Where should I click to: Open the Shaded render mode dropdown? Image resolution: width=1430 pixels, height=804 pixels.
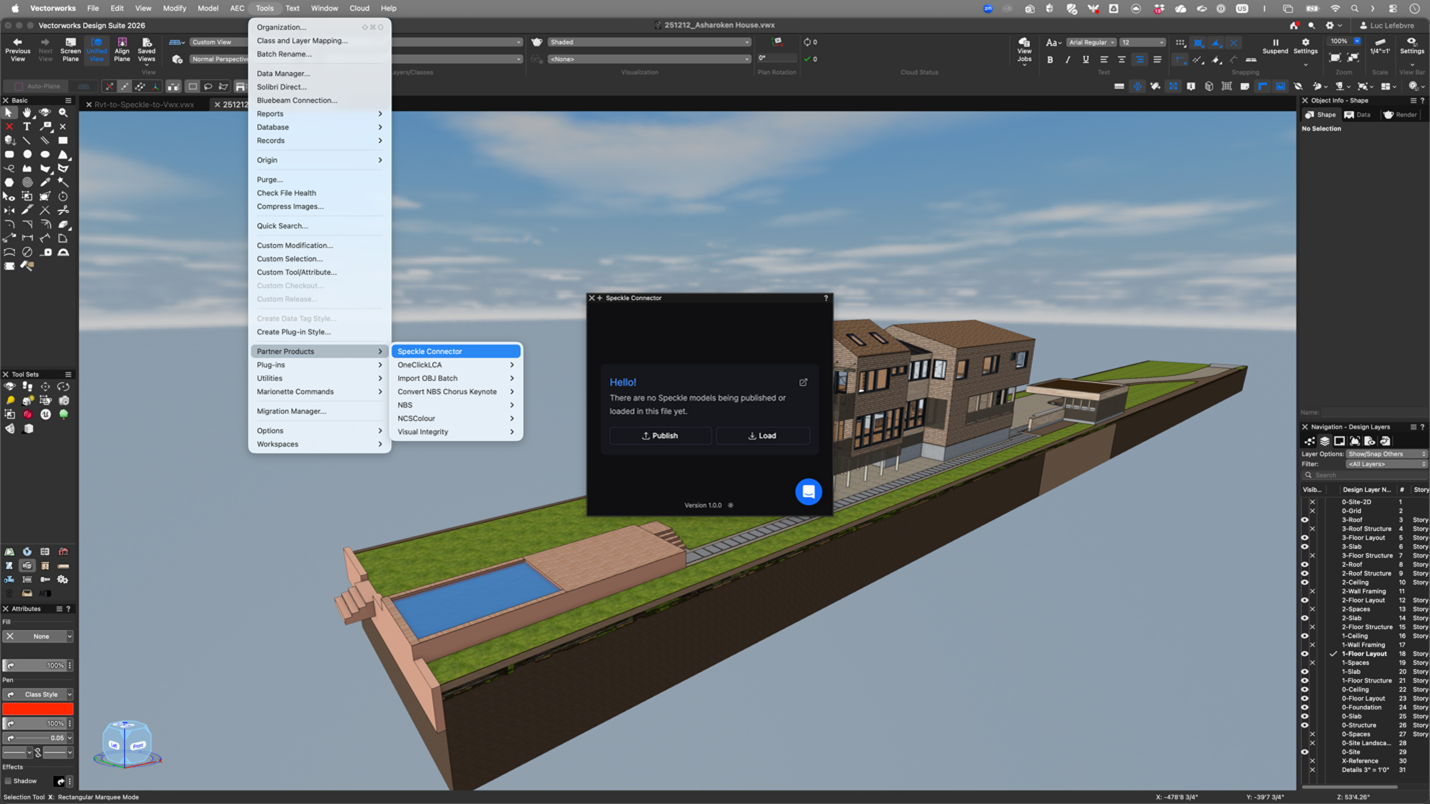pos(645,42)
